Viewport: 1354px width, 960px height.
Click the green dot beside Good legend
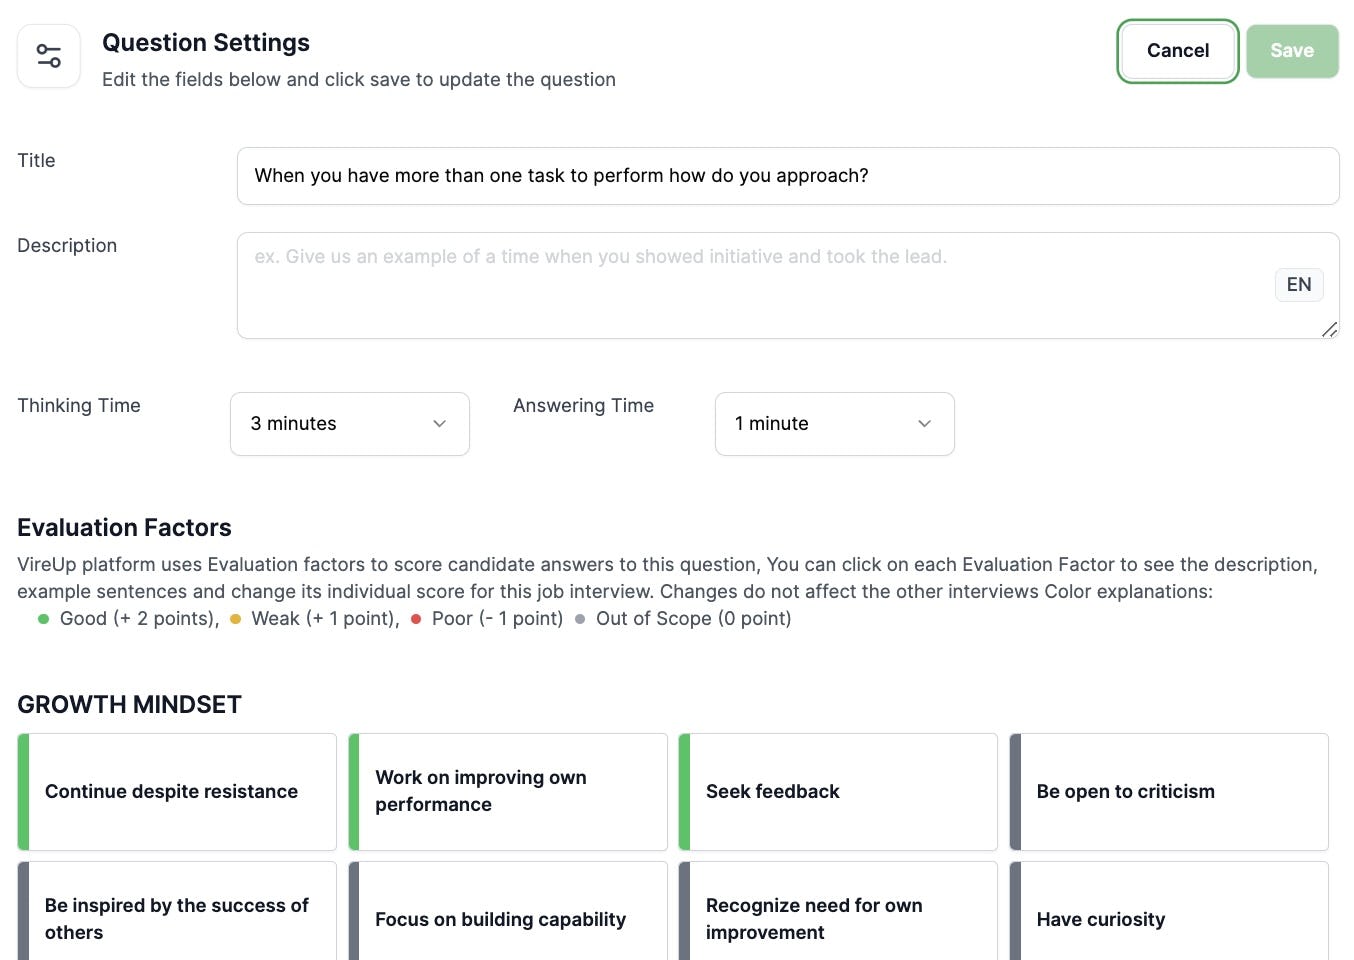43,620
